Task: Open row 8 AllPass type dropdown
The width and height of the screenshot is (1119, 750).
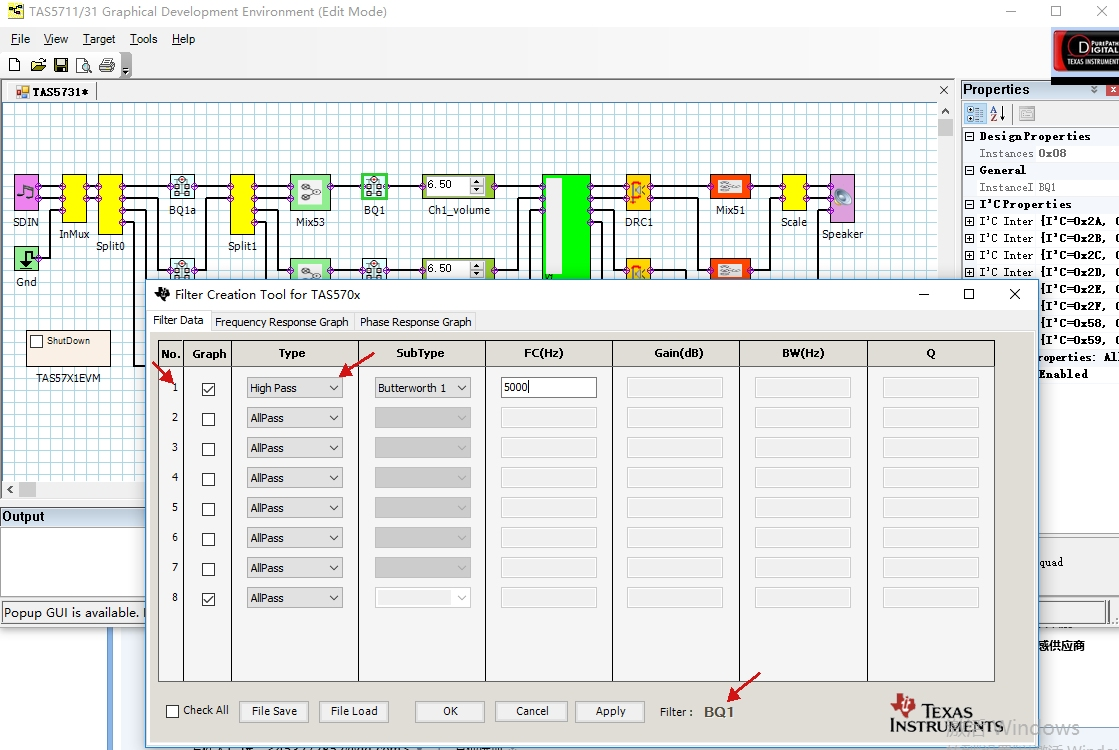Action: (295, 598)
